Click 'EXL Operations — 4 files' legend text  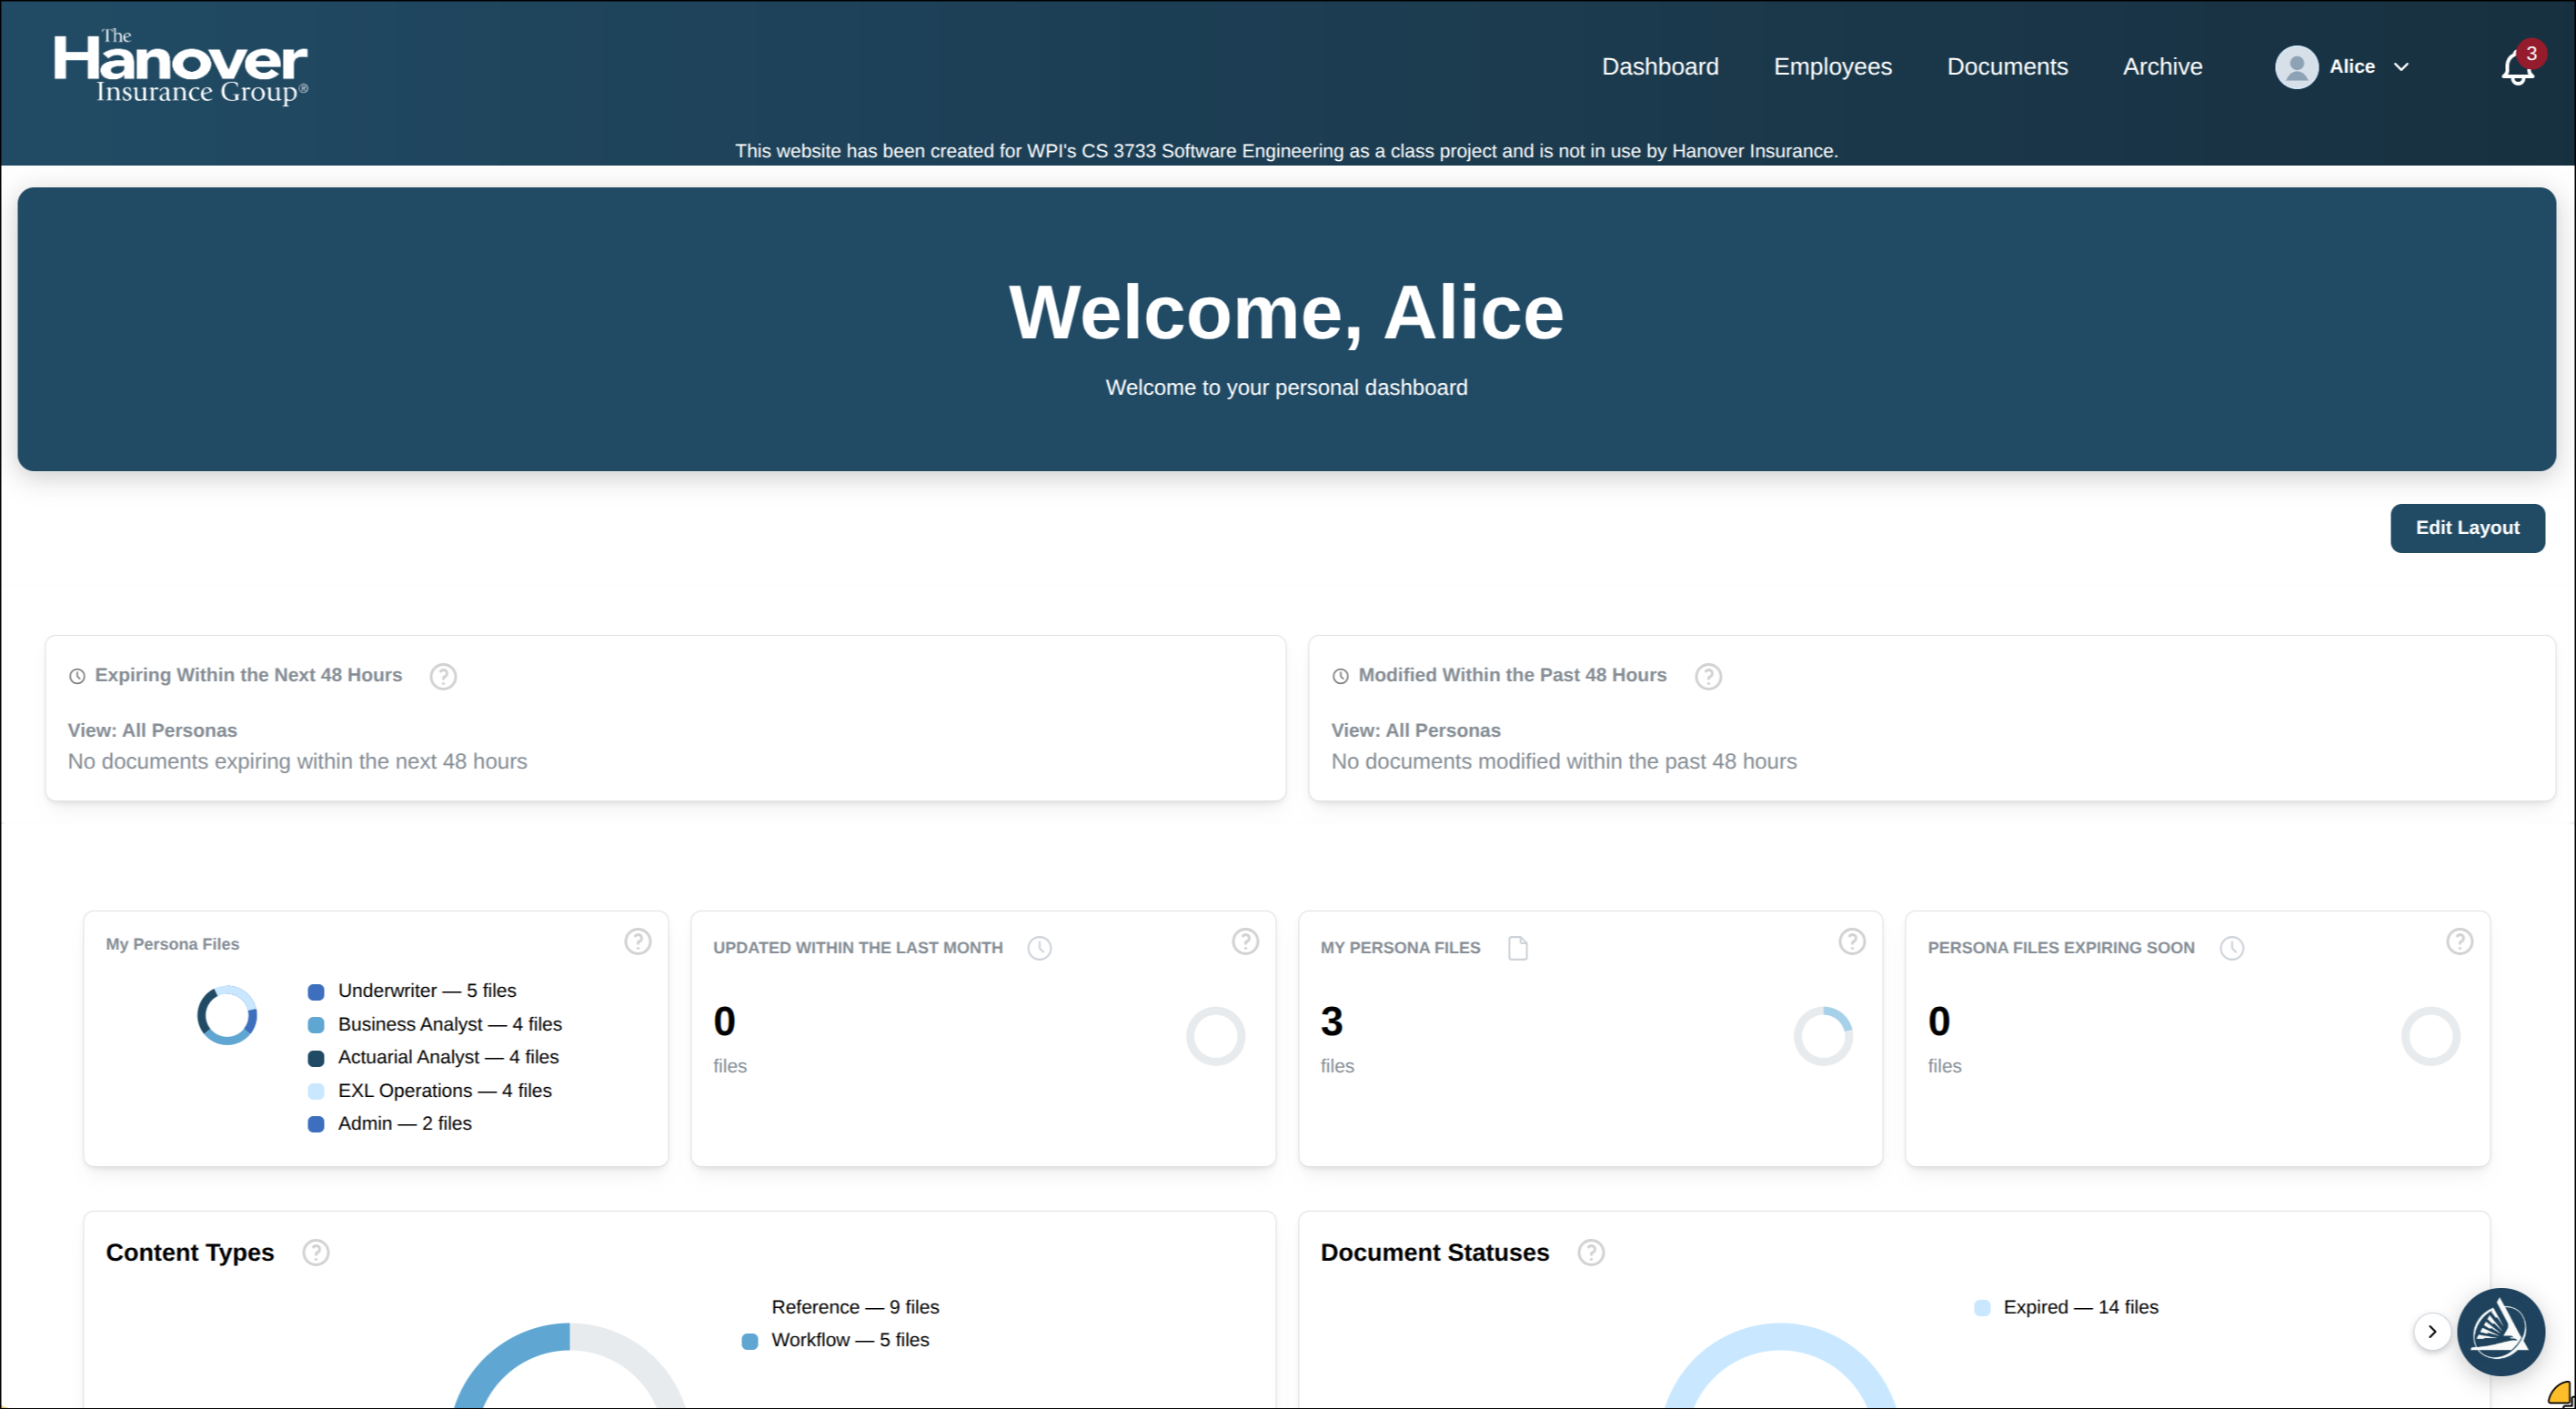(445, 1090)
